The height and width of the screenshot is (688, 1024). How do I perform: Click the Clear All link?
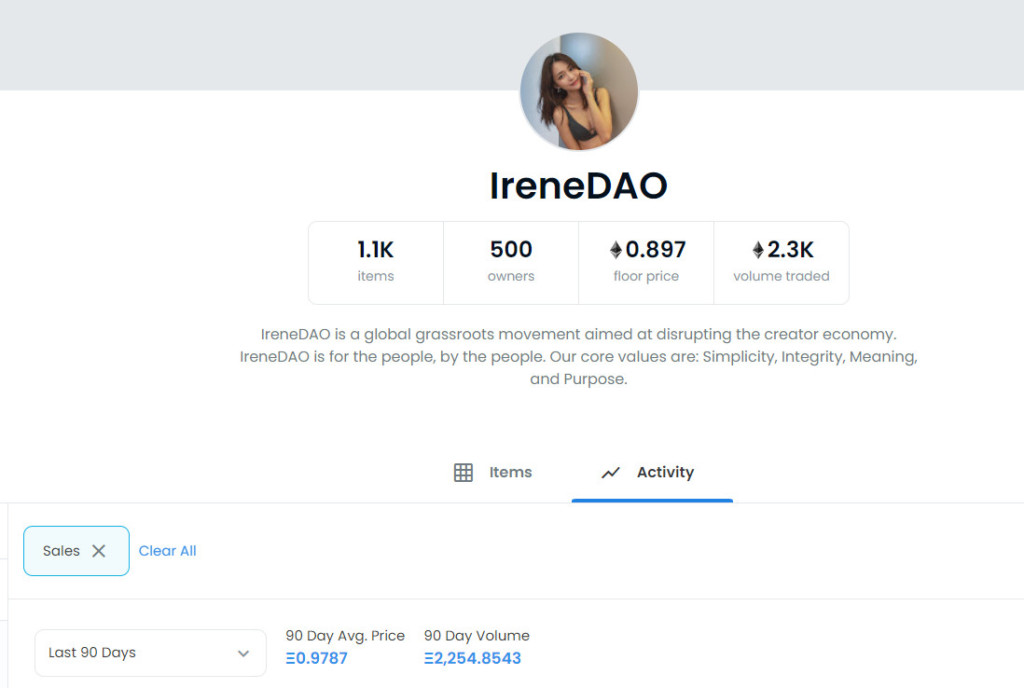click(x=167, y=551)
